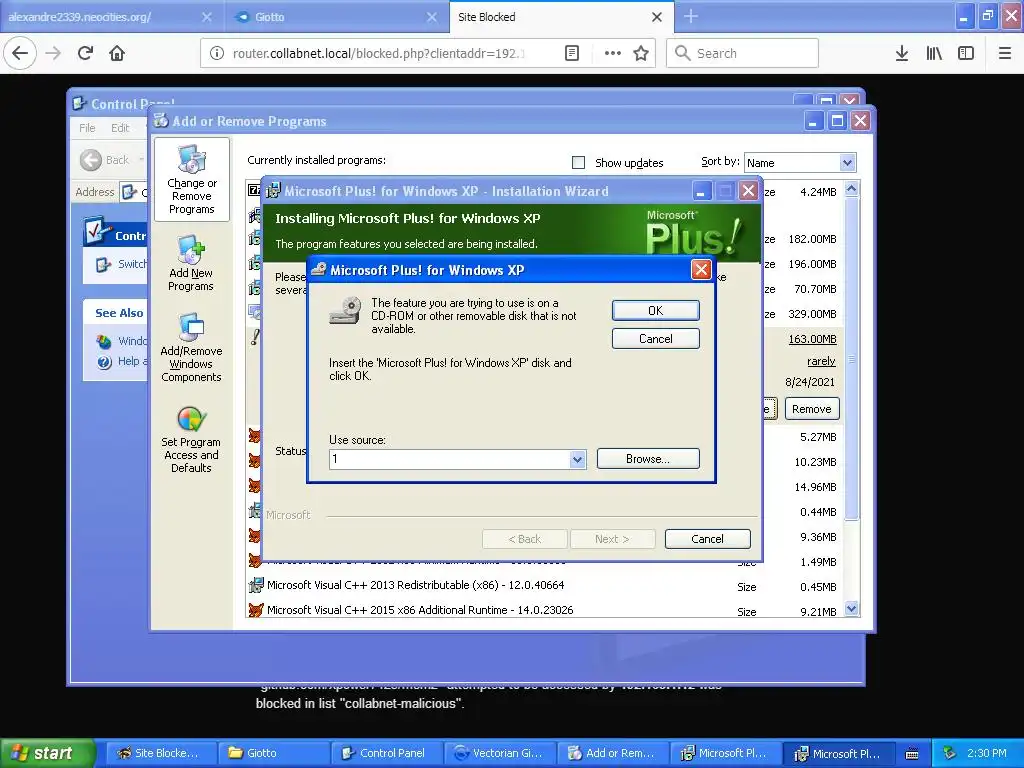This screenshot has width=1024, height=768.
Task: Switch to Vectorian Giotto taskbar button
Action: (500, 753)
